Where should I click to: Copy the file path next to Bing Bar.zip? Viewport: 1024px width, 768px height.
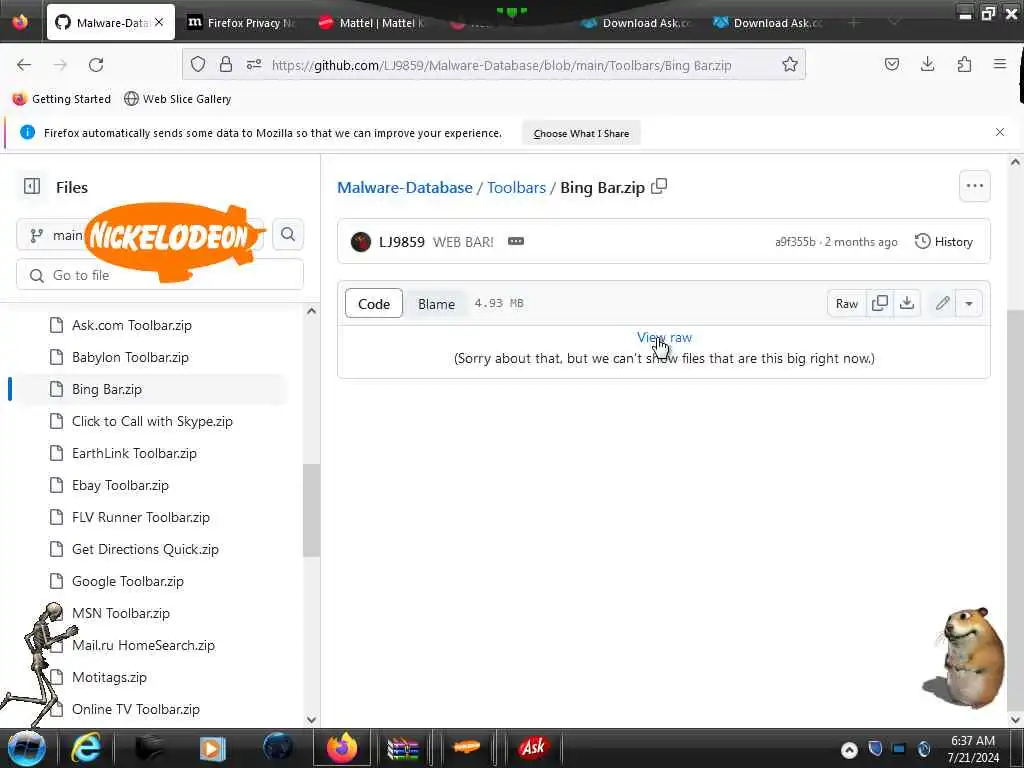pos(660,186)
